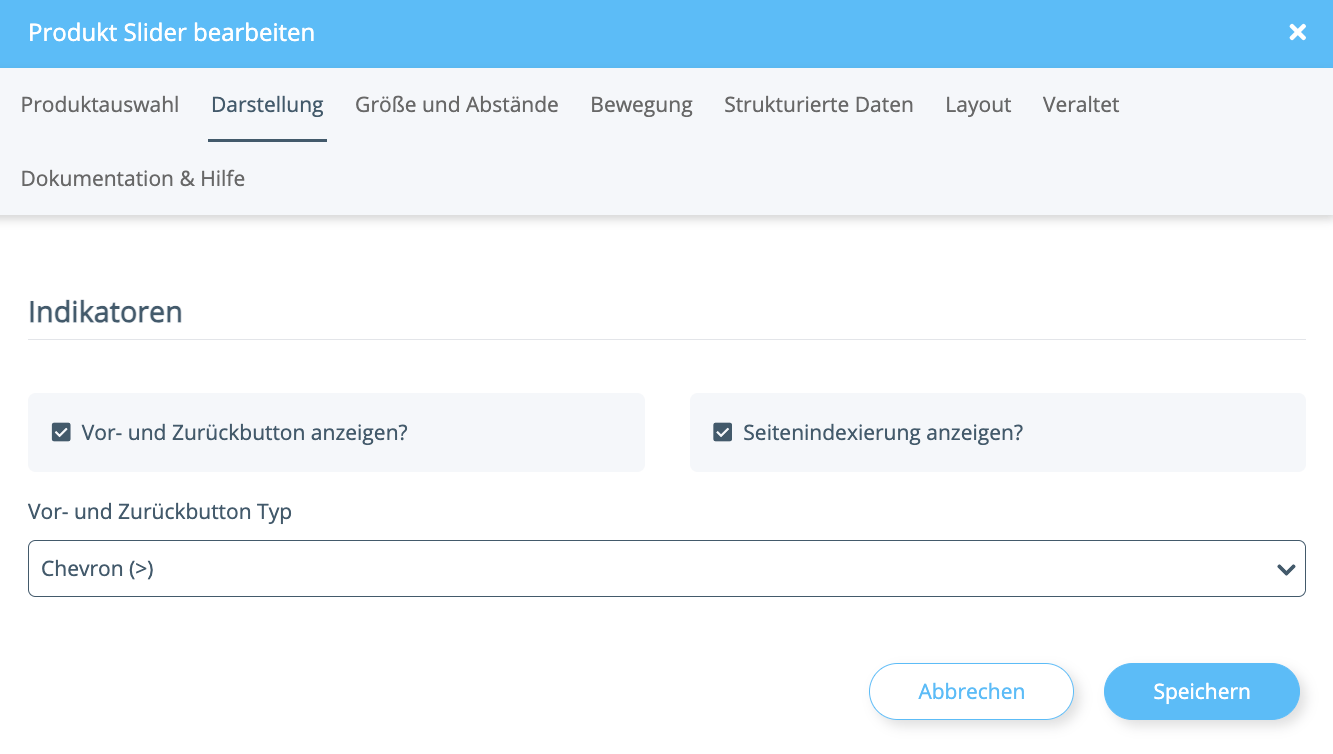Open the Veraltet tab
The width and height of the screenshot is (1333, 754).
(1081, 104)
